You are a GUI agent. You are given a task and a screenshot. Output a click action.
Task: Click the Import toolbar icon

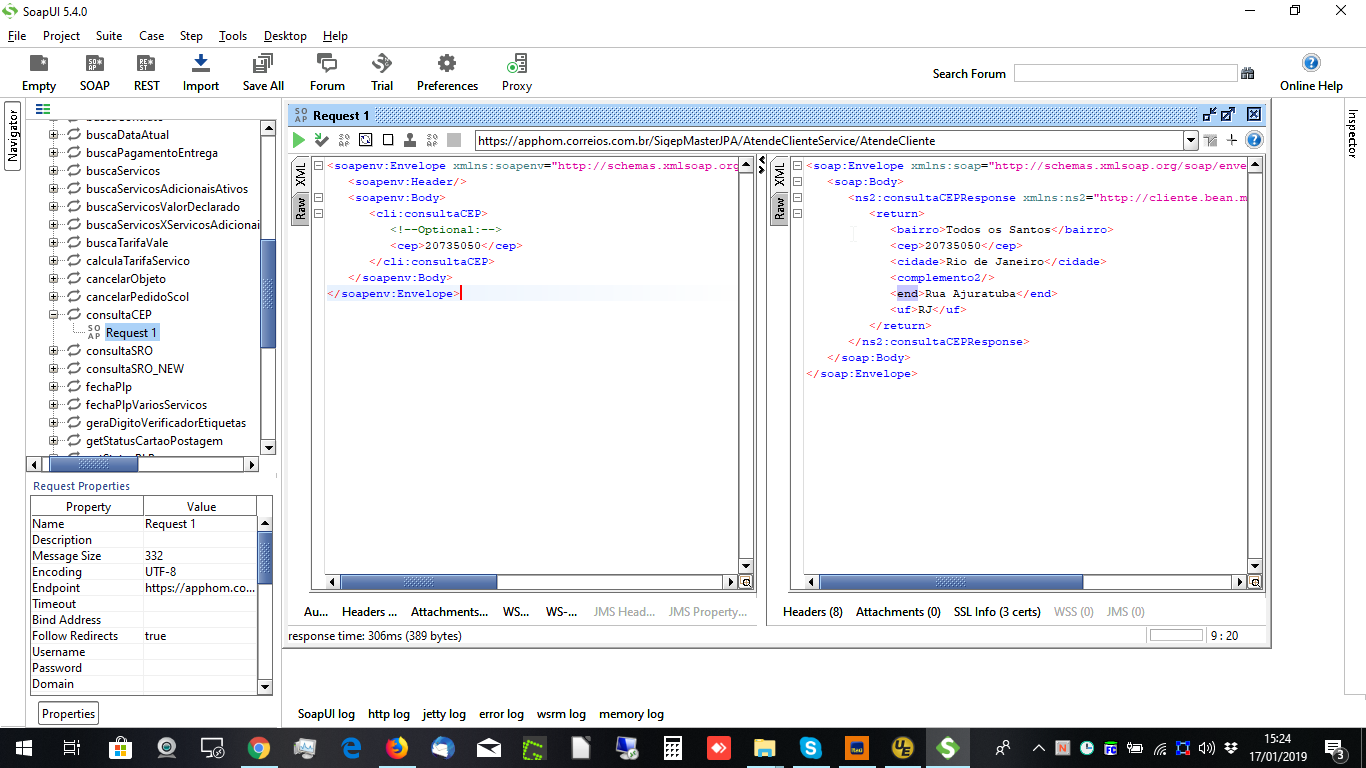click(x=200, y=72)
